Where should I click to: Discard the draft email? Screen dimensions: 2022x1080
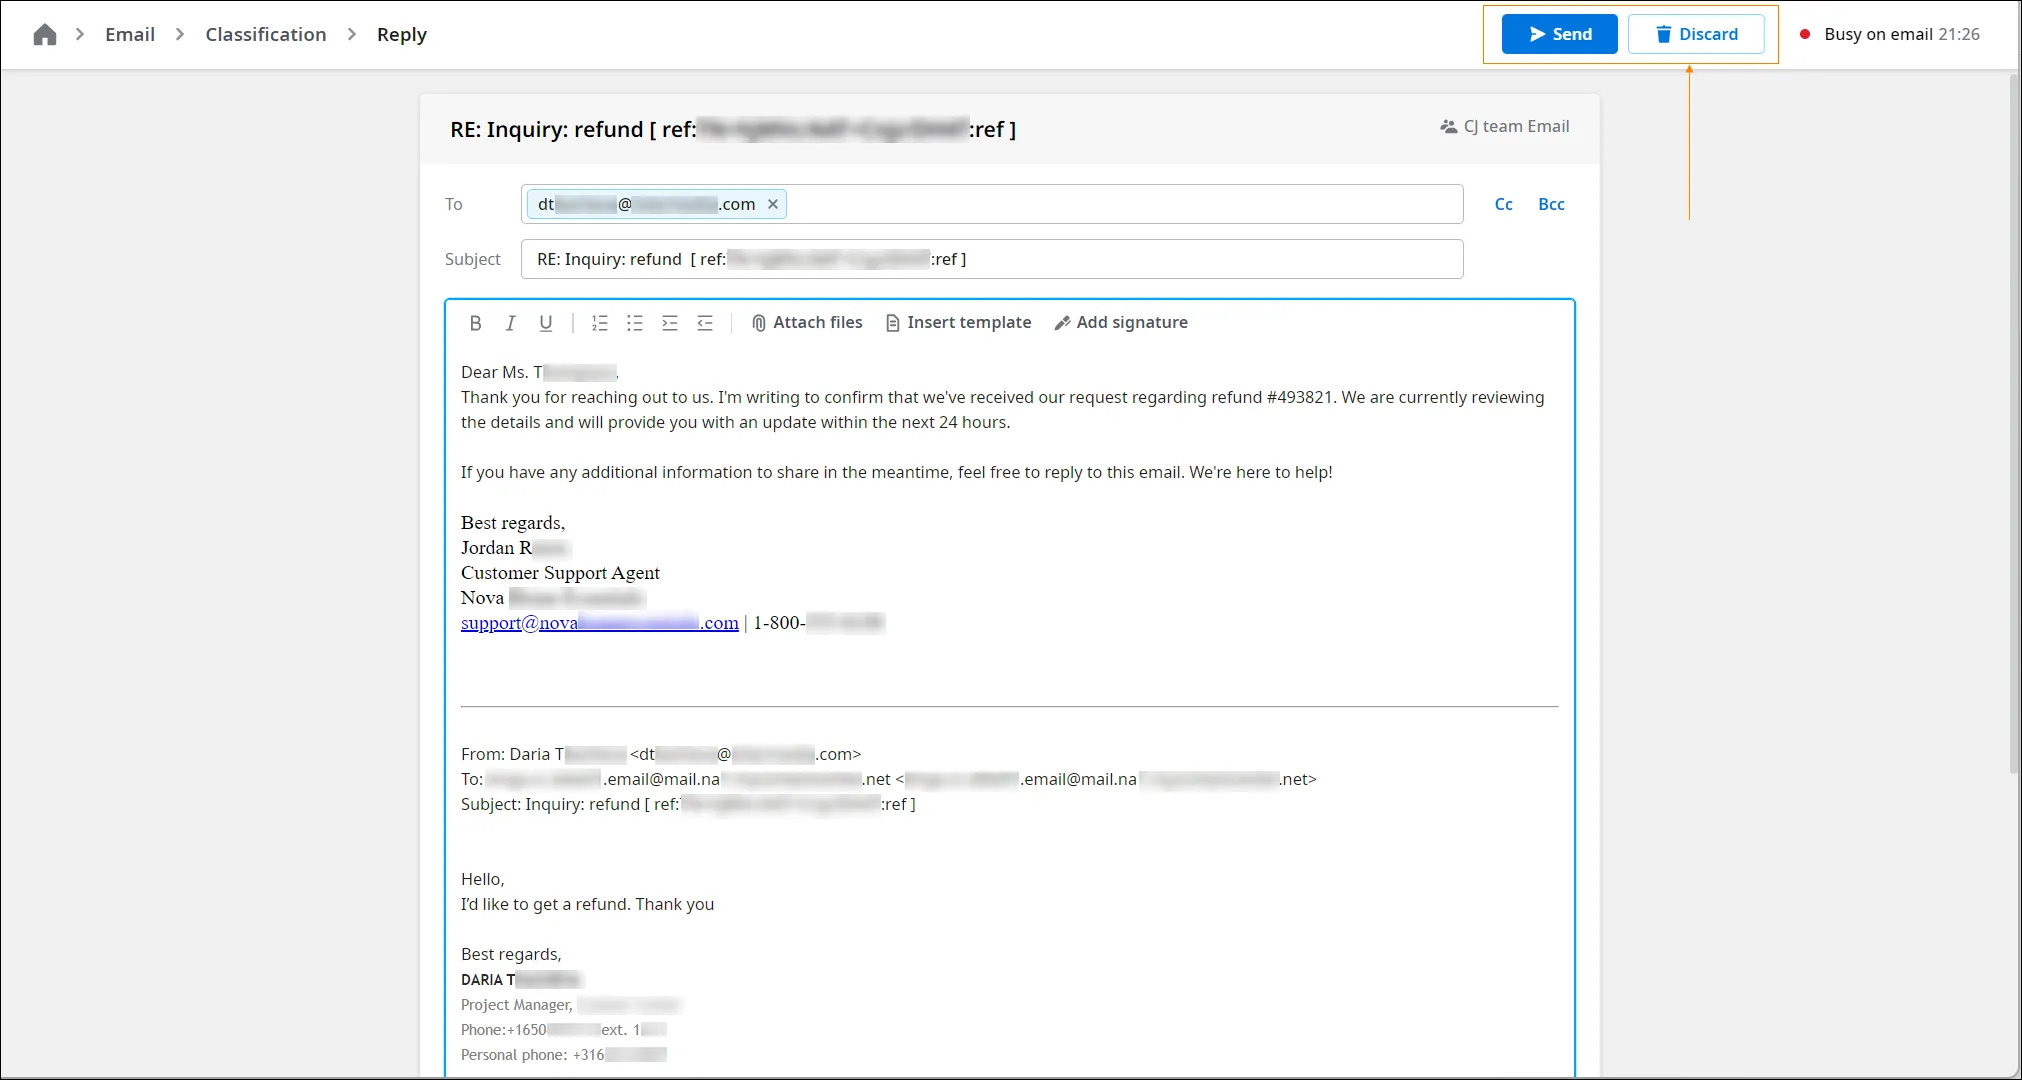[1696, 34]
